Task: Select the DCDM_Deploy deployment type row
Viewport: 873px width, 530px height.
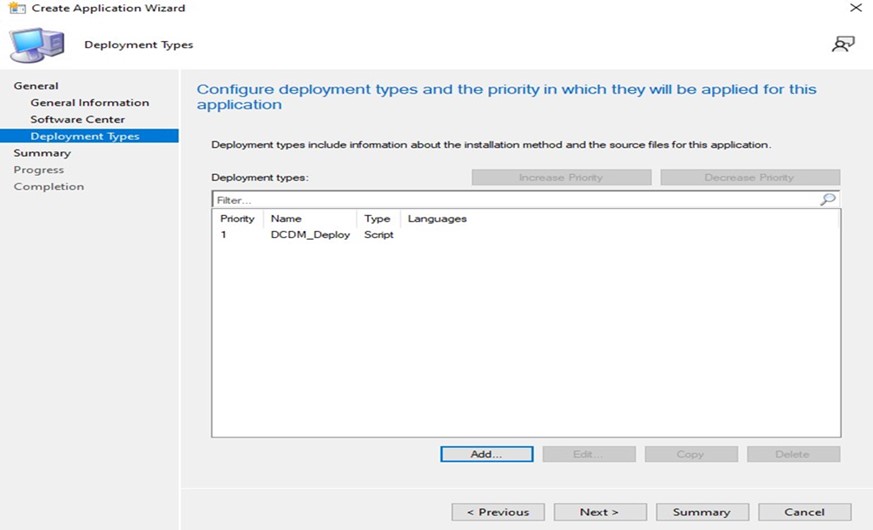Action: click(310, 235)
